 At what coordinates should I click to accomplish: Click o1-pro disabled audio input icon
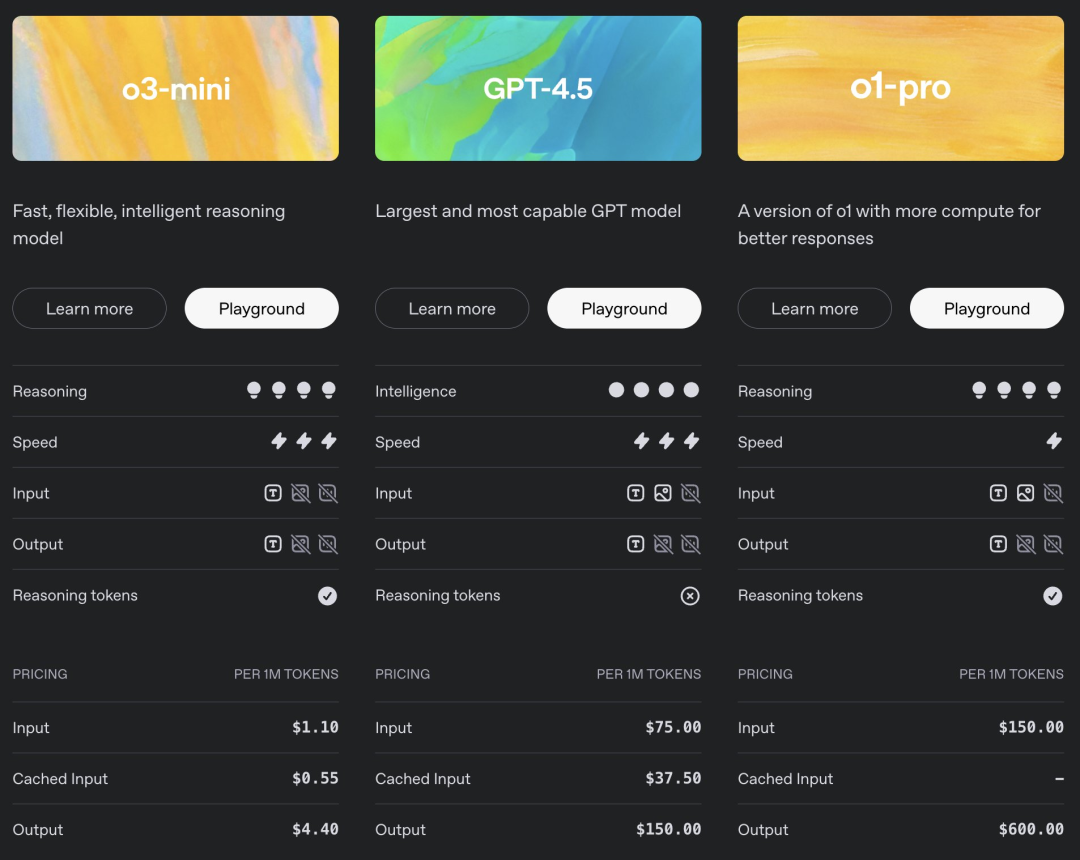click(x=1053, y=493)
